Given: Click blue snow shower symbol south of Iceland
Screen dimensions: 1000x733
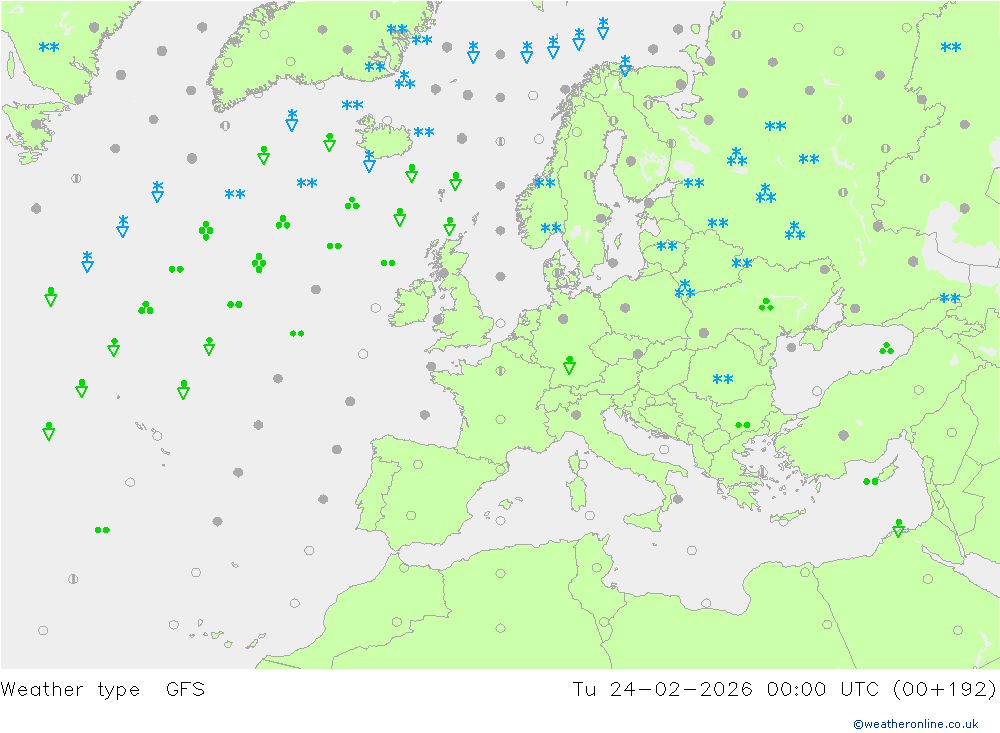Looking at the screenshot, I should pos(369,161).
